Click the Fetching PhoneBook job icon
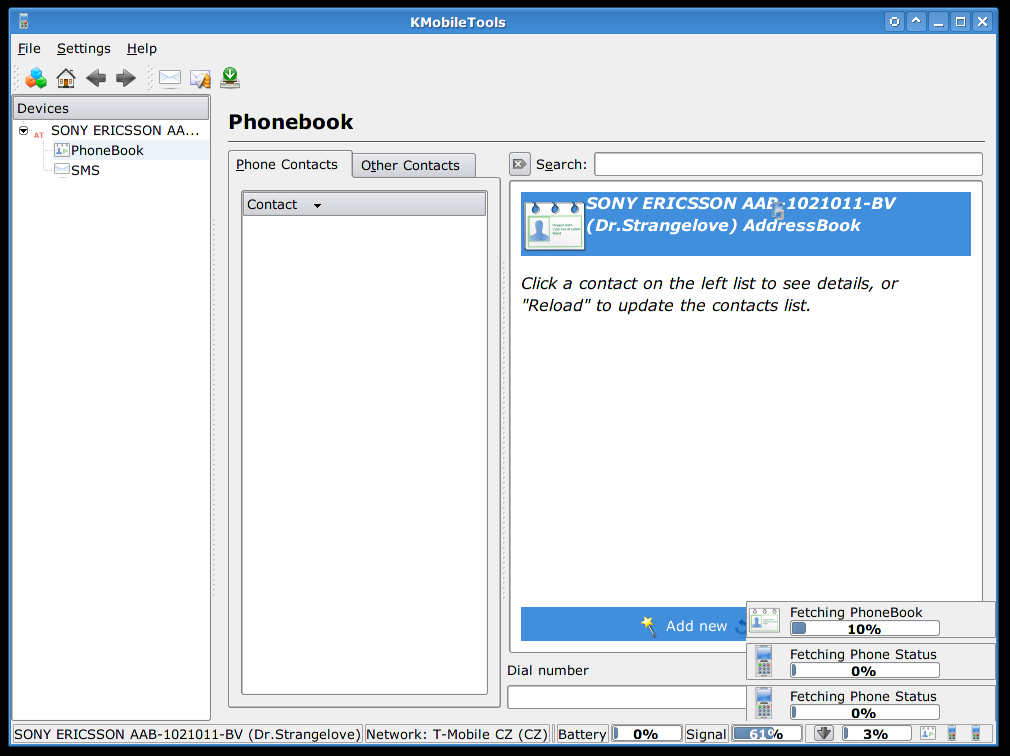Screen dimensions: 1010x756 (x=765, y=621)
